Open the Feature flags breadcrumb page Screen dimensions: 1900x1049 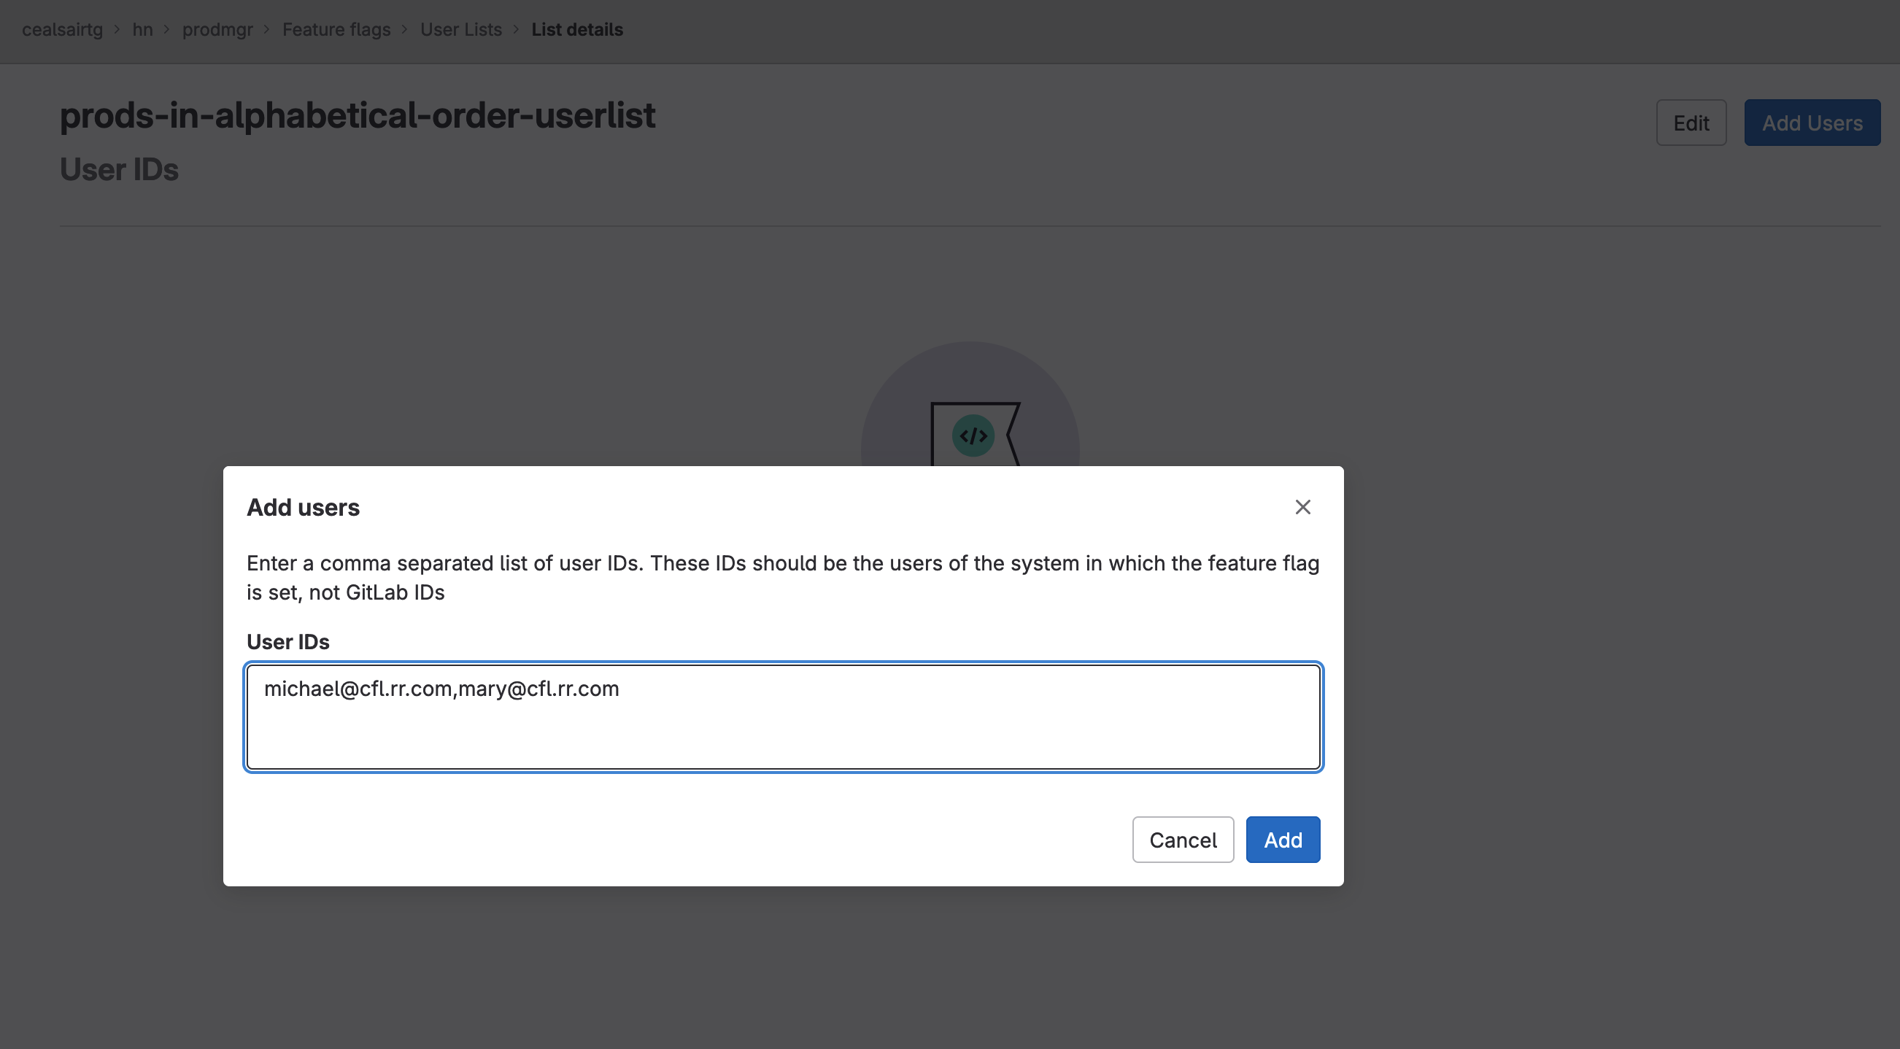pyautogui.click(x=336, y=29)
